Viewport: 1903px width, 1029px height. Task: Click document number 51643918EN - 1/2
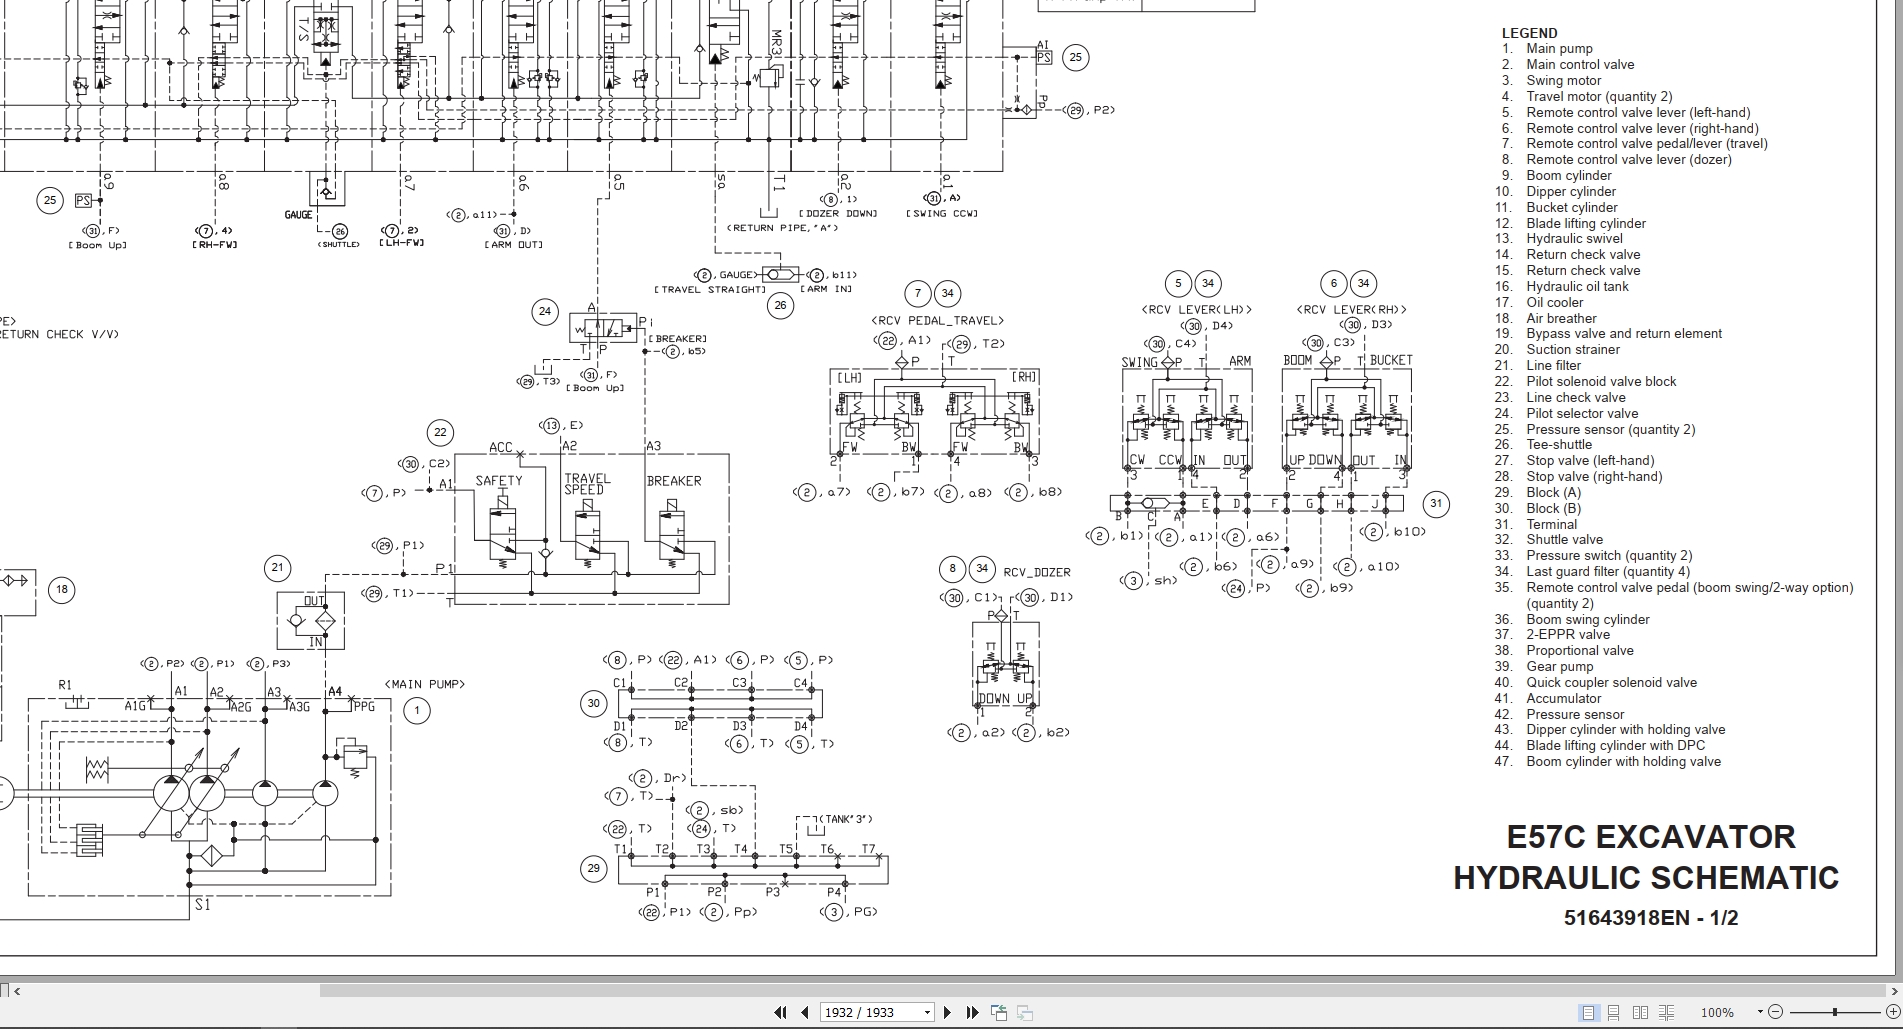(x=1651, y=918)
